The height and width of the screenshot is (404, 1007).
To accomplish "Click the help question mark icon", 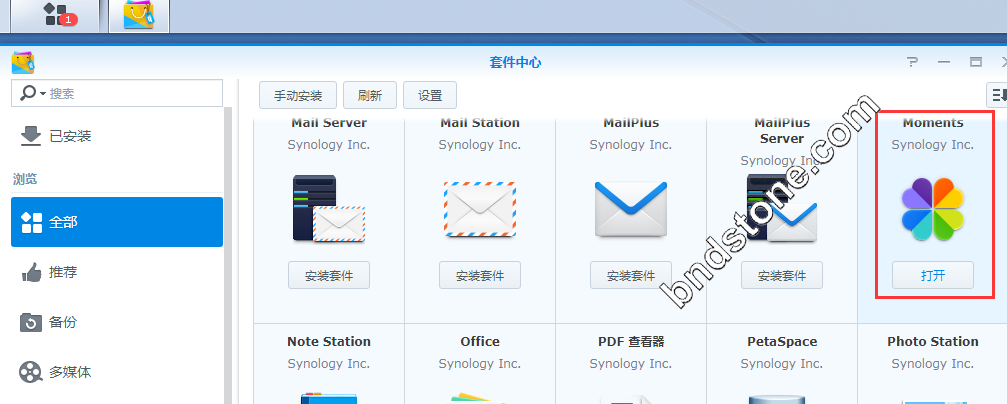I will click(x=912, y=62).
